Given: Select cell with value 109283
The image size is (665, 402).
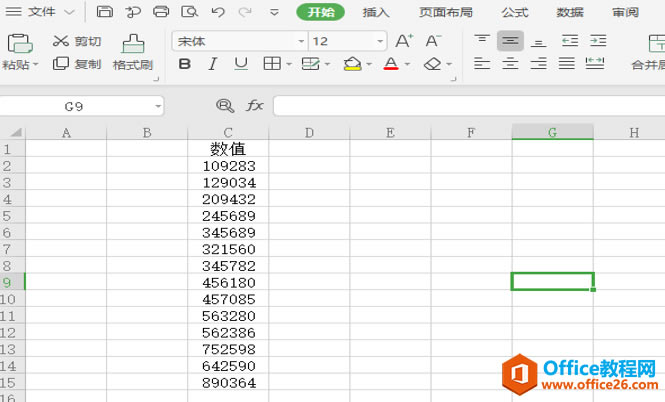Looking at the screenshot, I should [228, 166].
